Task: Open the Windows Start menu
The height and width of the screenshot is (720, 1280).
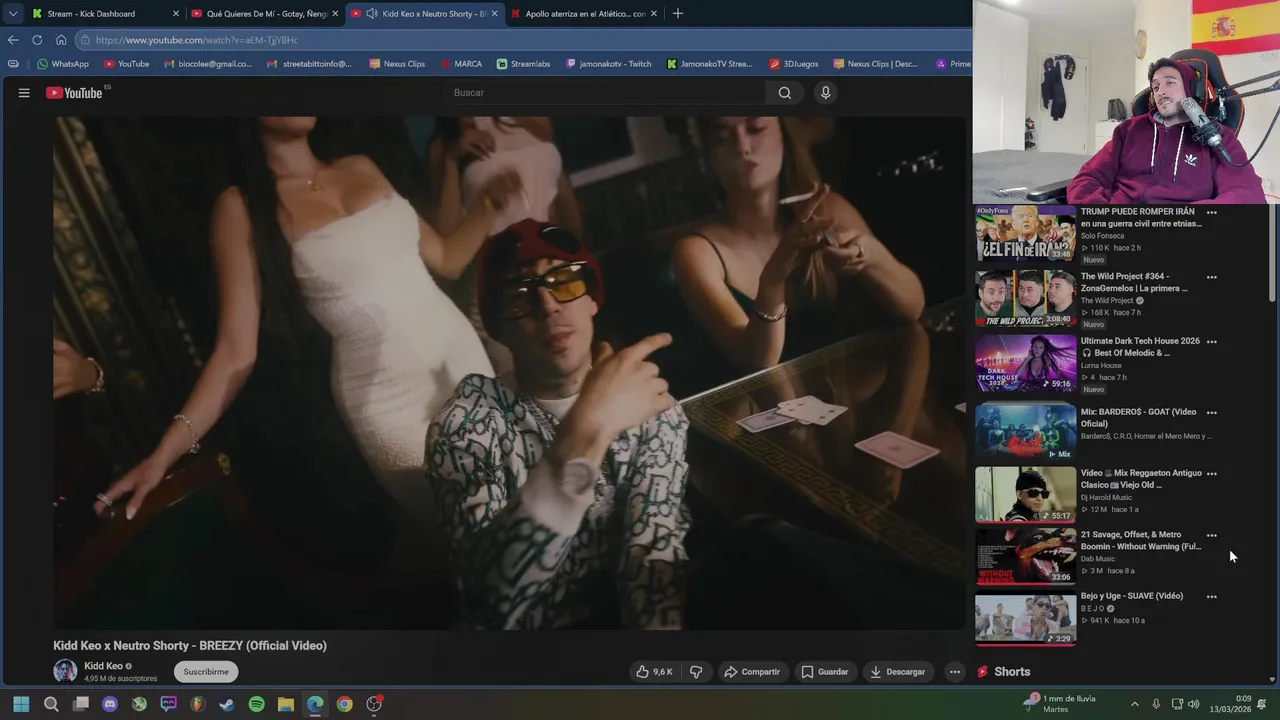Action: pos(21,704)
